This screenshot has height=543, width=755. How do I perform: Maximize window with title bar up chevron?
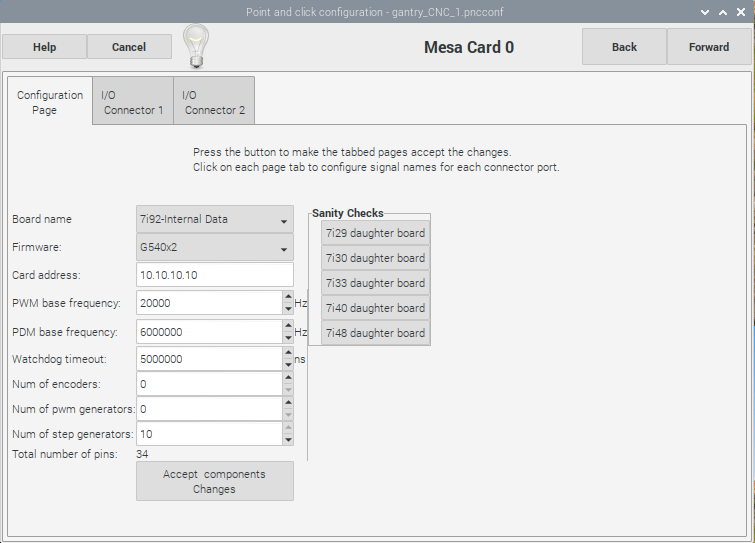[x=723, y=13]
